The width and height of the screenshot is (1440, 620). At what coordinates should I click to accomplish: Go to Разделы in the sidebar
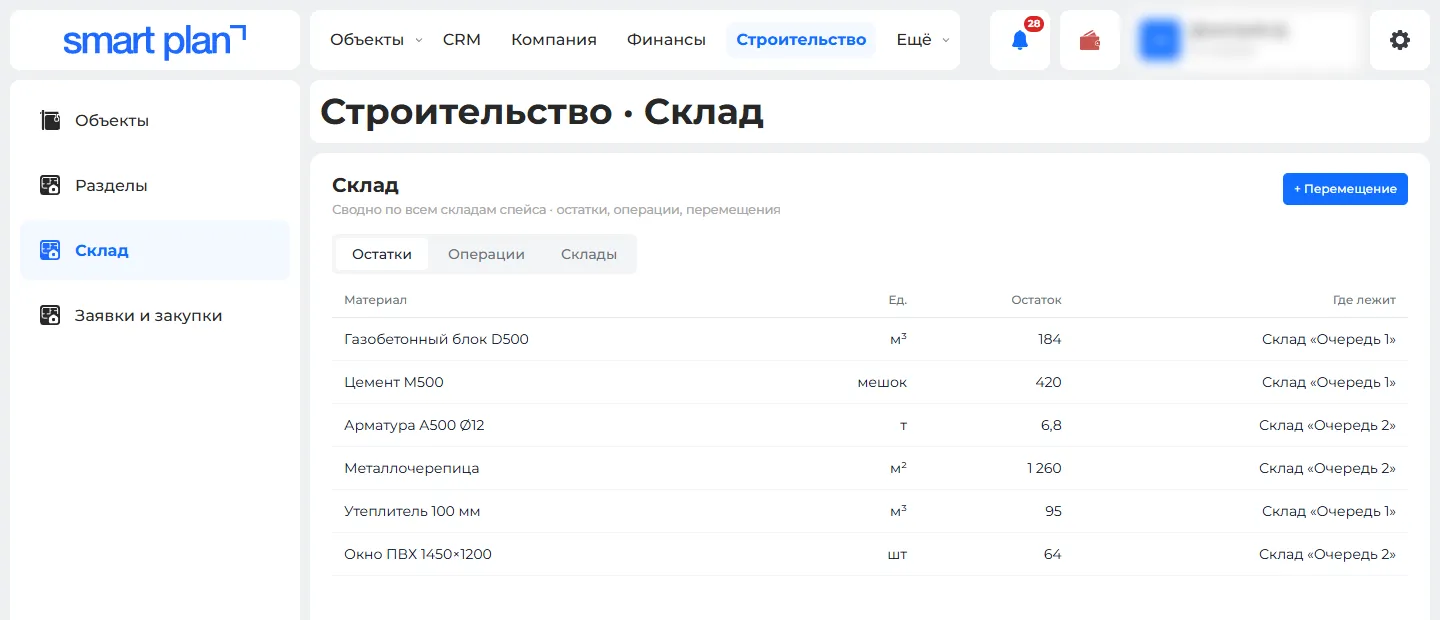pyautogui.click(x=155, y=186)
